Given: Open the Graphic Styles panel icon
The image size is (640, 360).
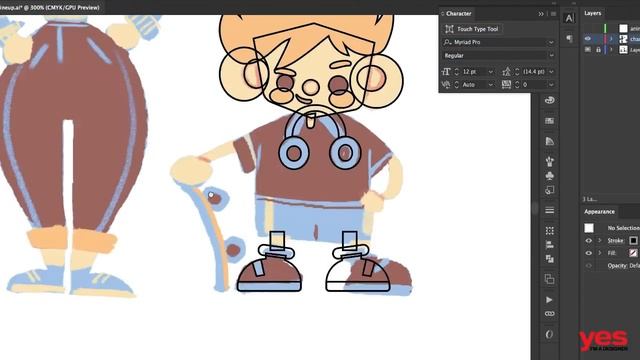Looking at the screenshot, I should [x=549, y=190].
